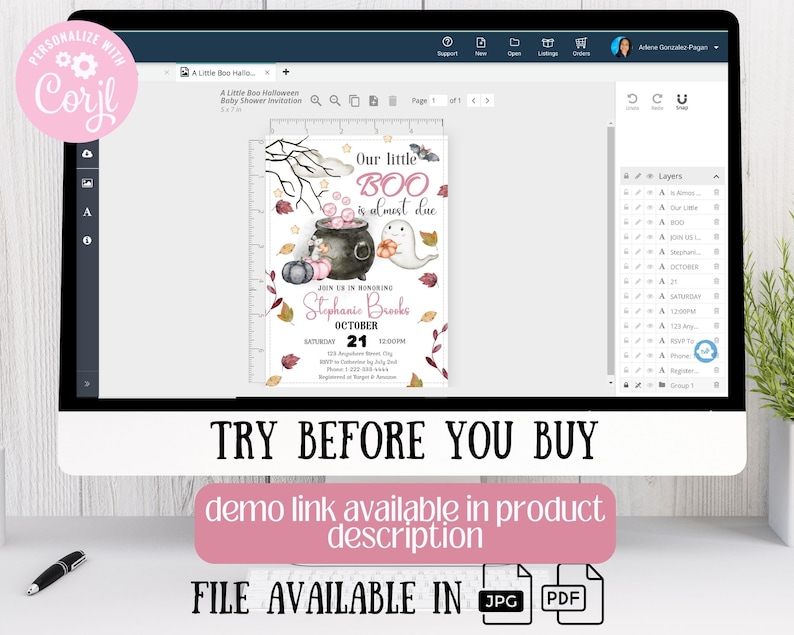Viewport: 794px width, 635px height.
Task: Zoom in on the invitation canvas
Action: tap(315, 101)
